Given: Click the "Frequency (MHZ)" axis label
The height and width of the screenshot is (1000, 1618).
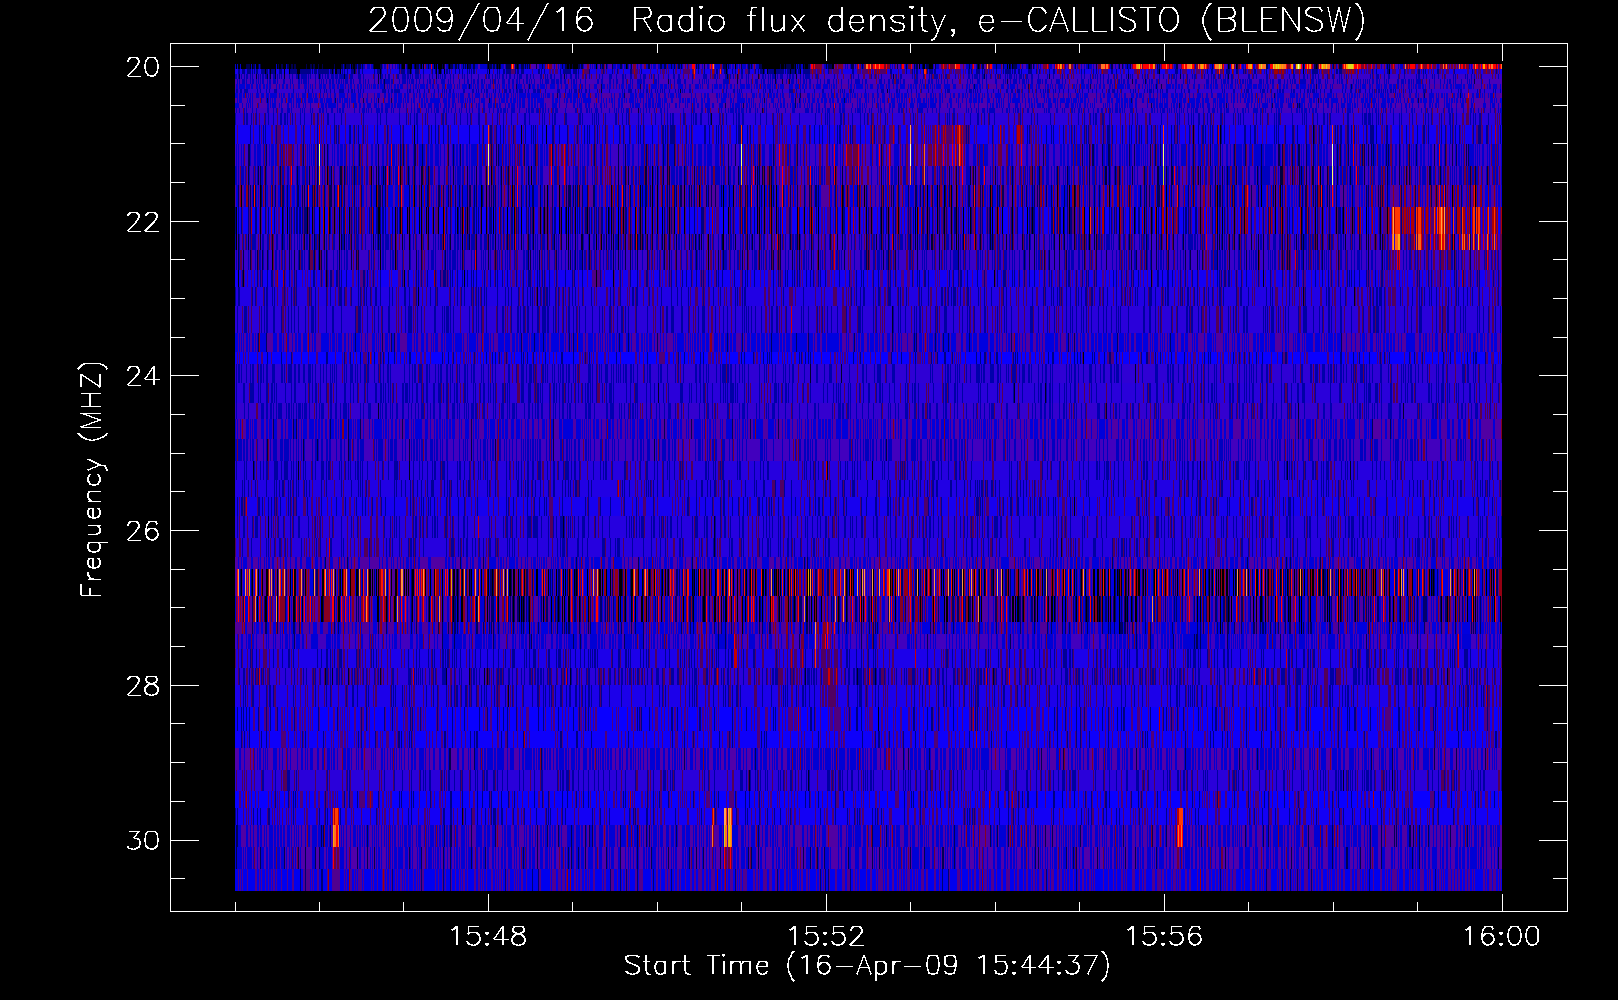Looking at the screenshot, I should (x=92, y=479).
